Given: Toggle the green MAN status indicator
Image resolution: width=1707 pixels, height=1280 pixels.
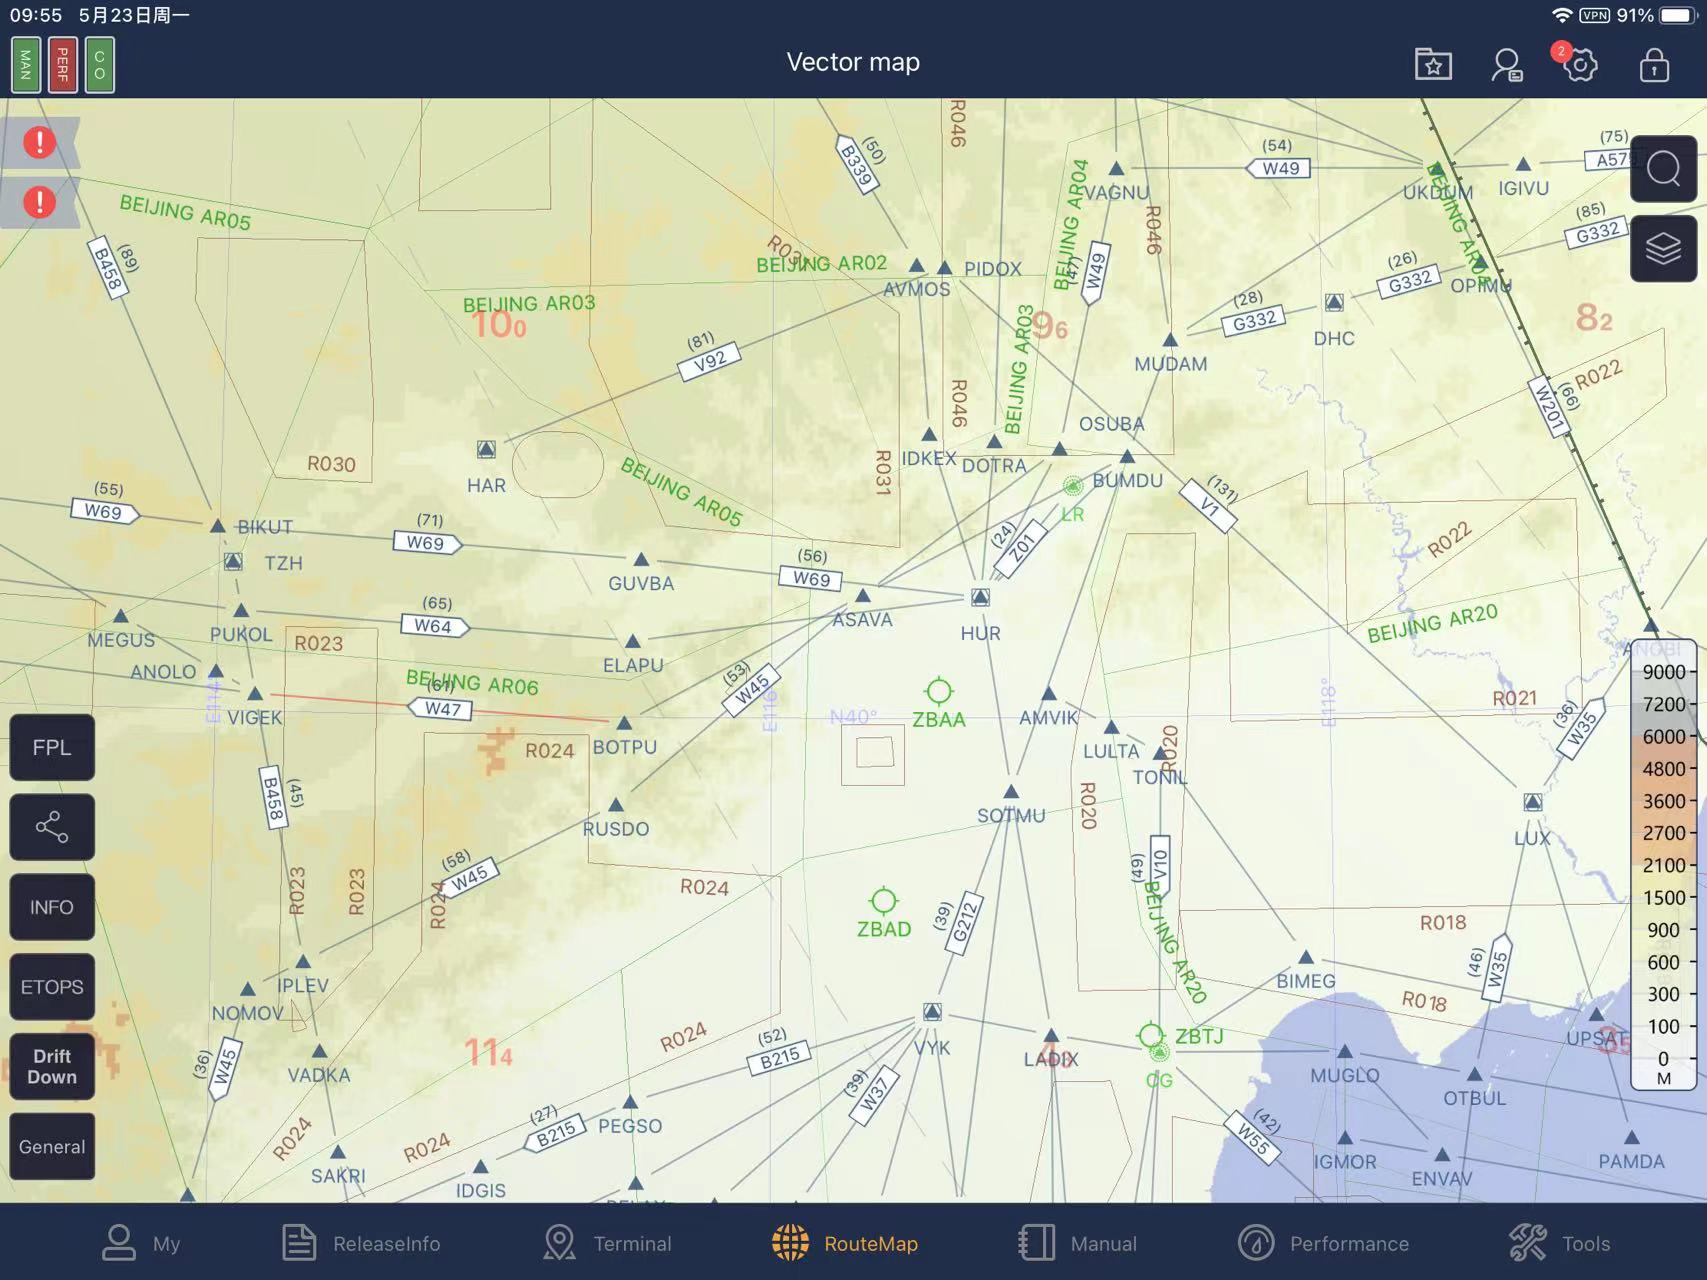Looking at the screenshot, I should (26, 65).
